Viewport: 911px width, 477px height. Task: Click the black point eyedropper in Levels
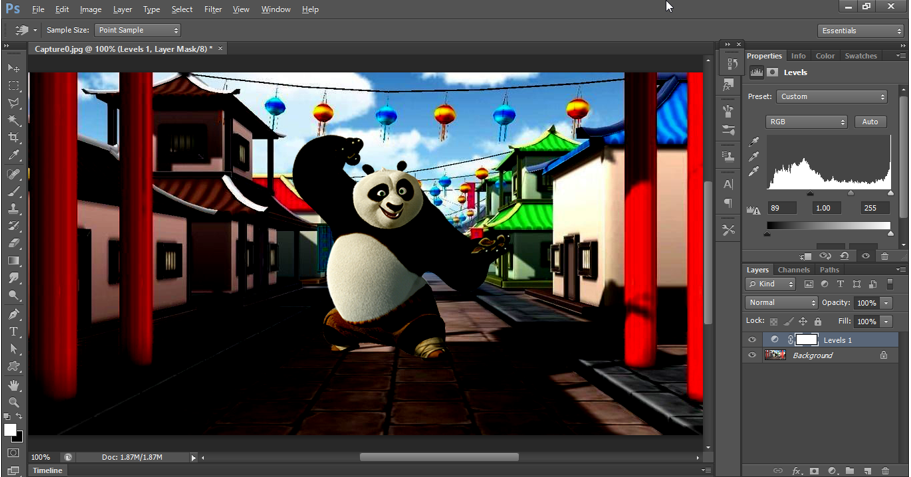pos(754,142)
